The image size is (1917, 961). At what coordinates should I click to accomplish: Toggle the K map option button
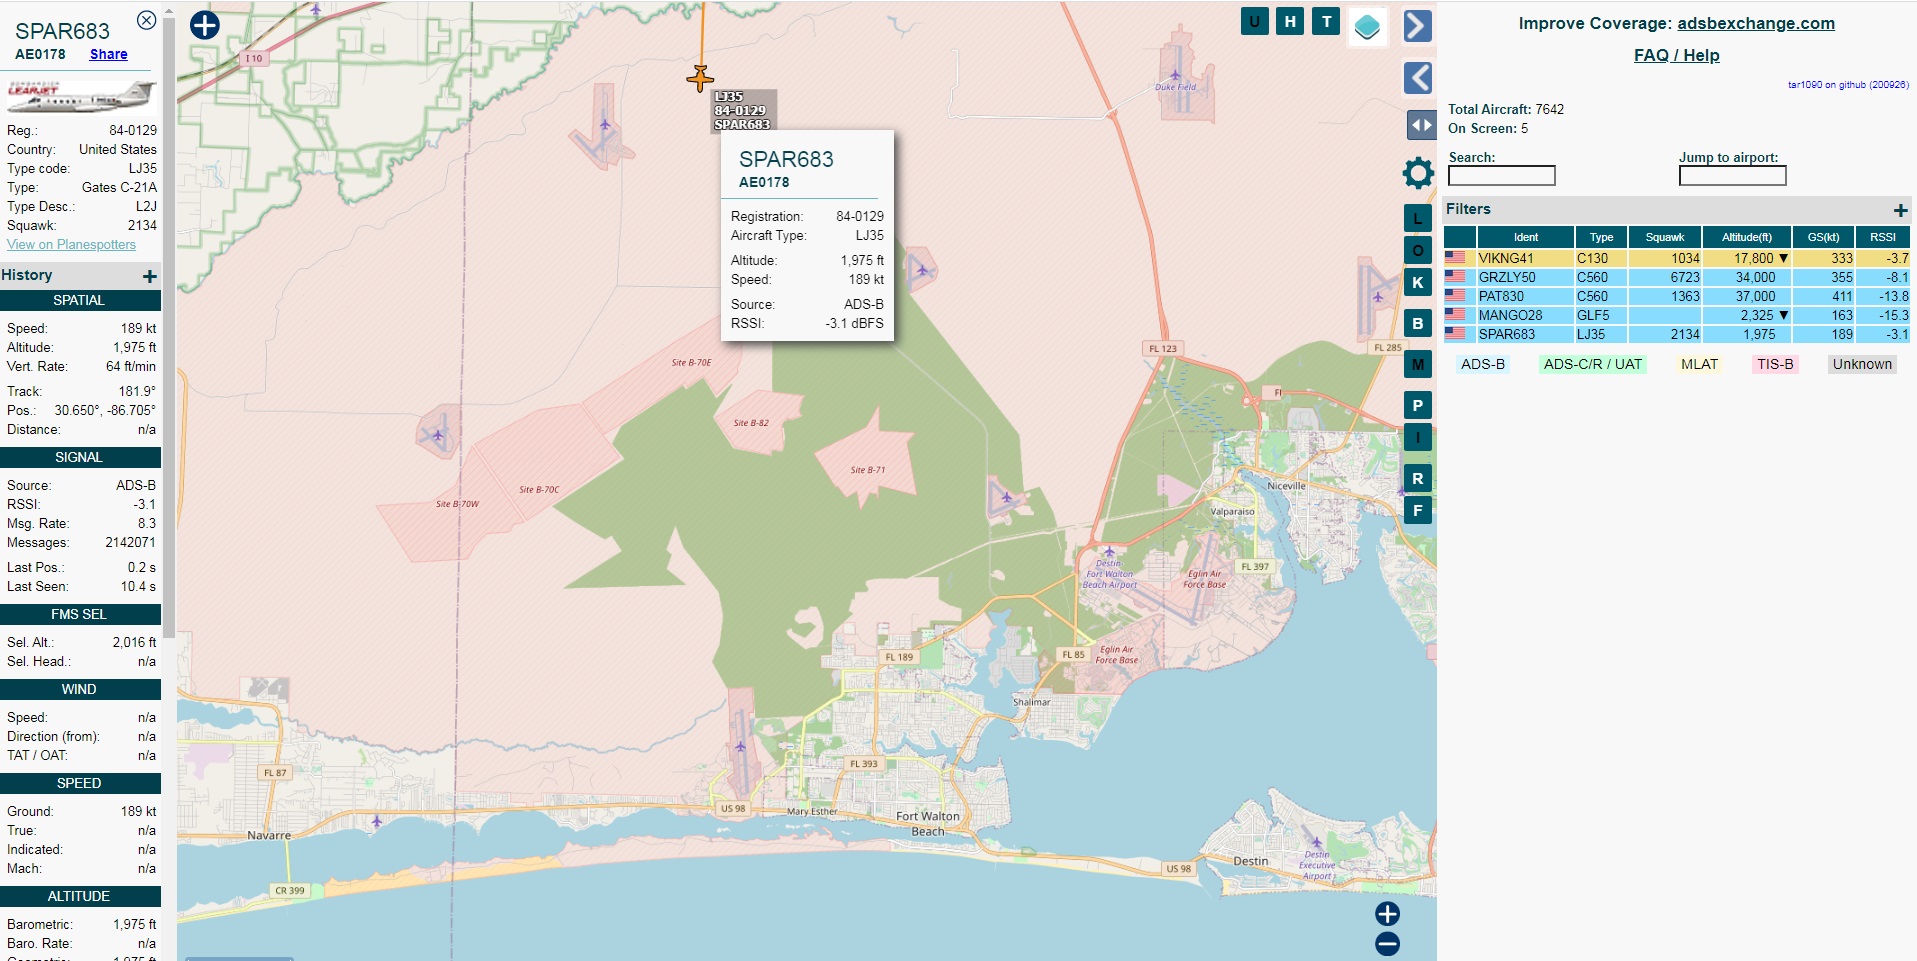(x=1418, y=282)
